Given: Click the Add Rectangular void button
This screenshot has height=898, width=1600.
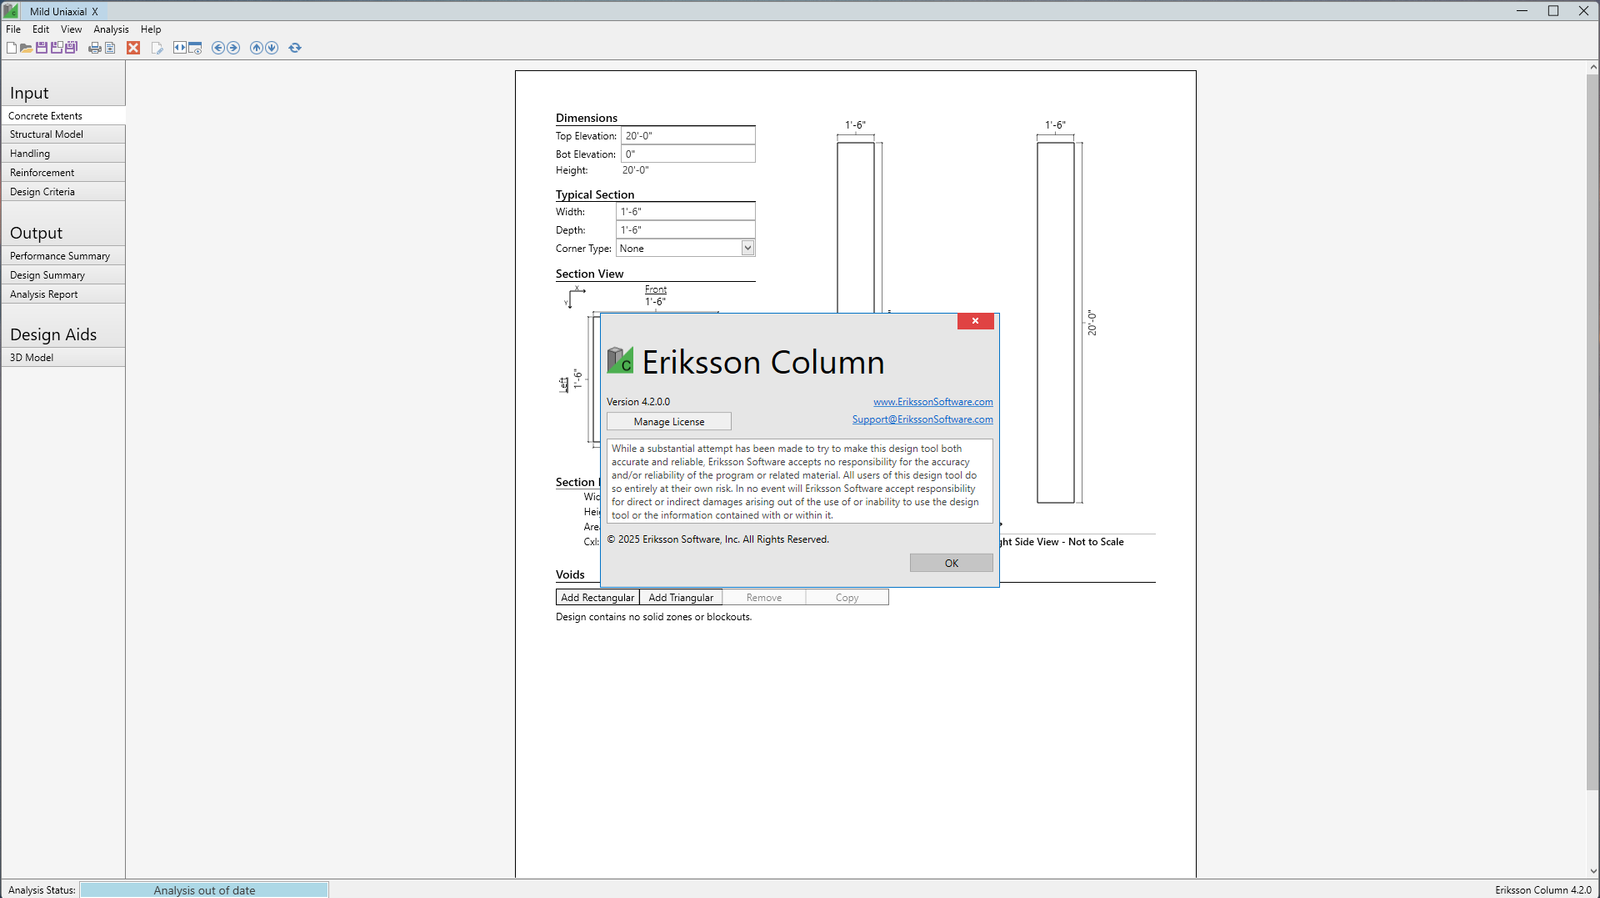Looking at the screenshot, I should click(597, 597).
